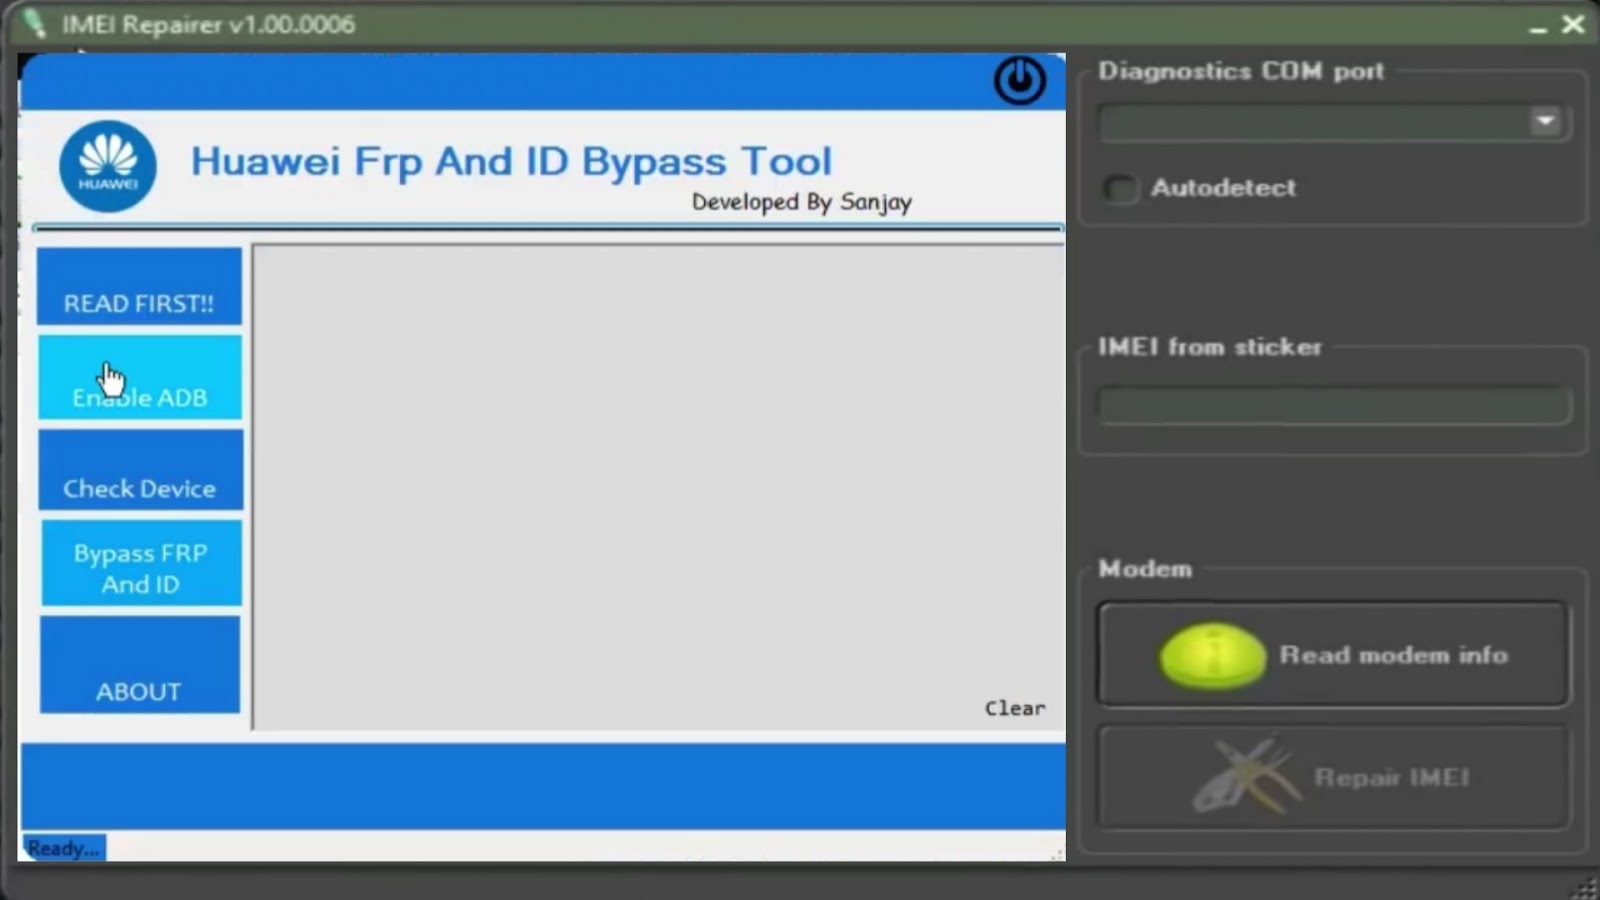
Task: Enable the Autodetect checkbox
Action: click(1120, 188)
